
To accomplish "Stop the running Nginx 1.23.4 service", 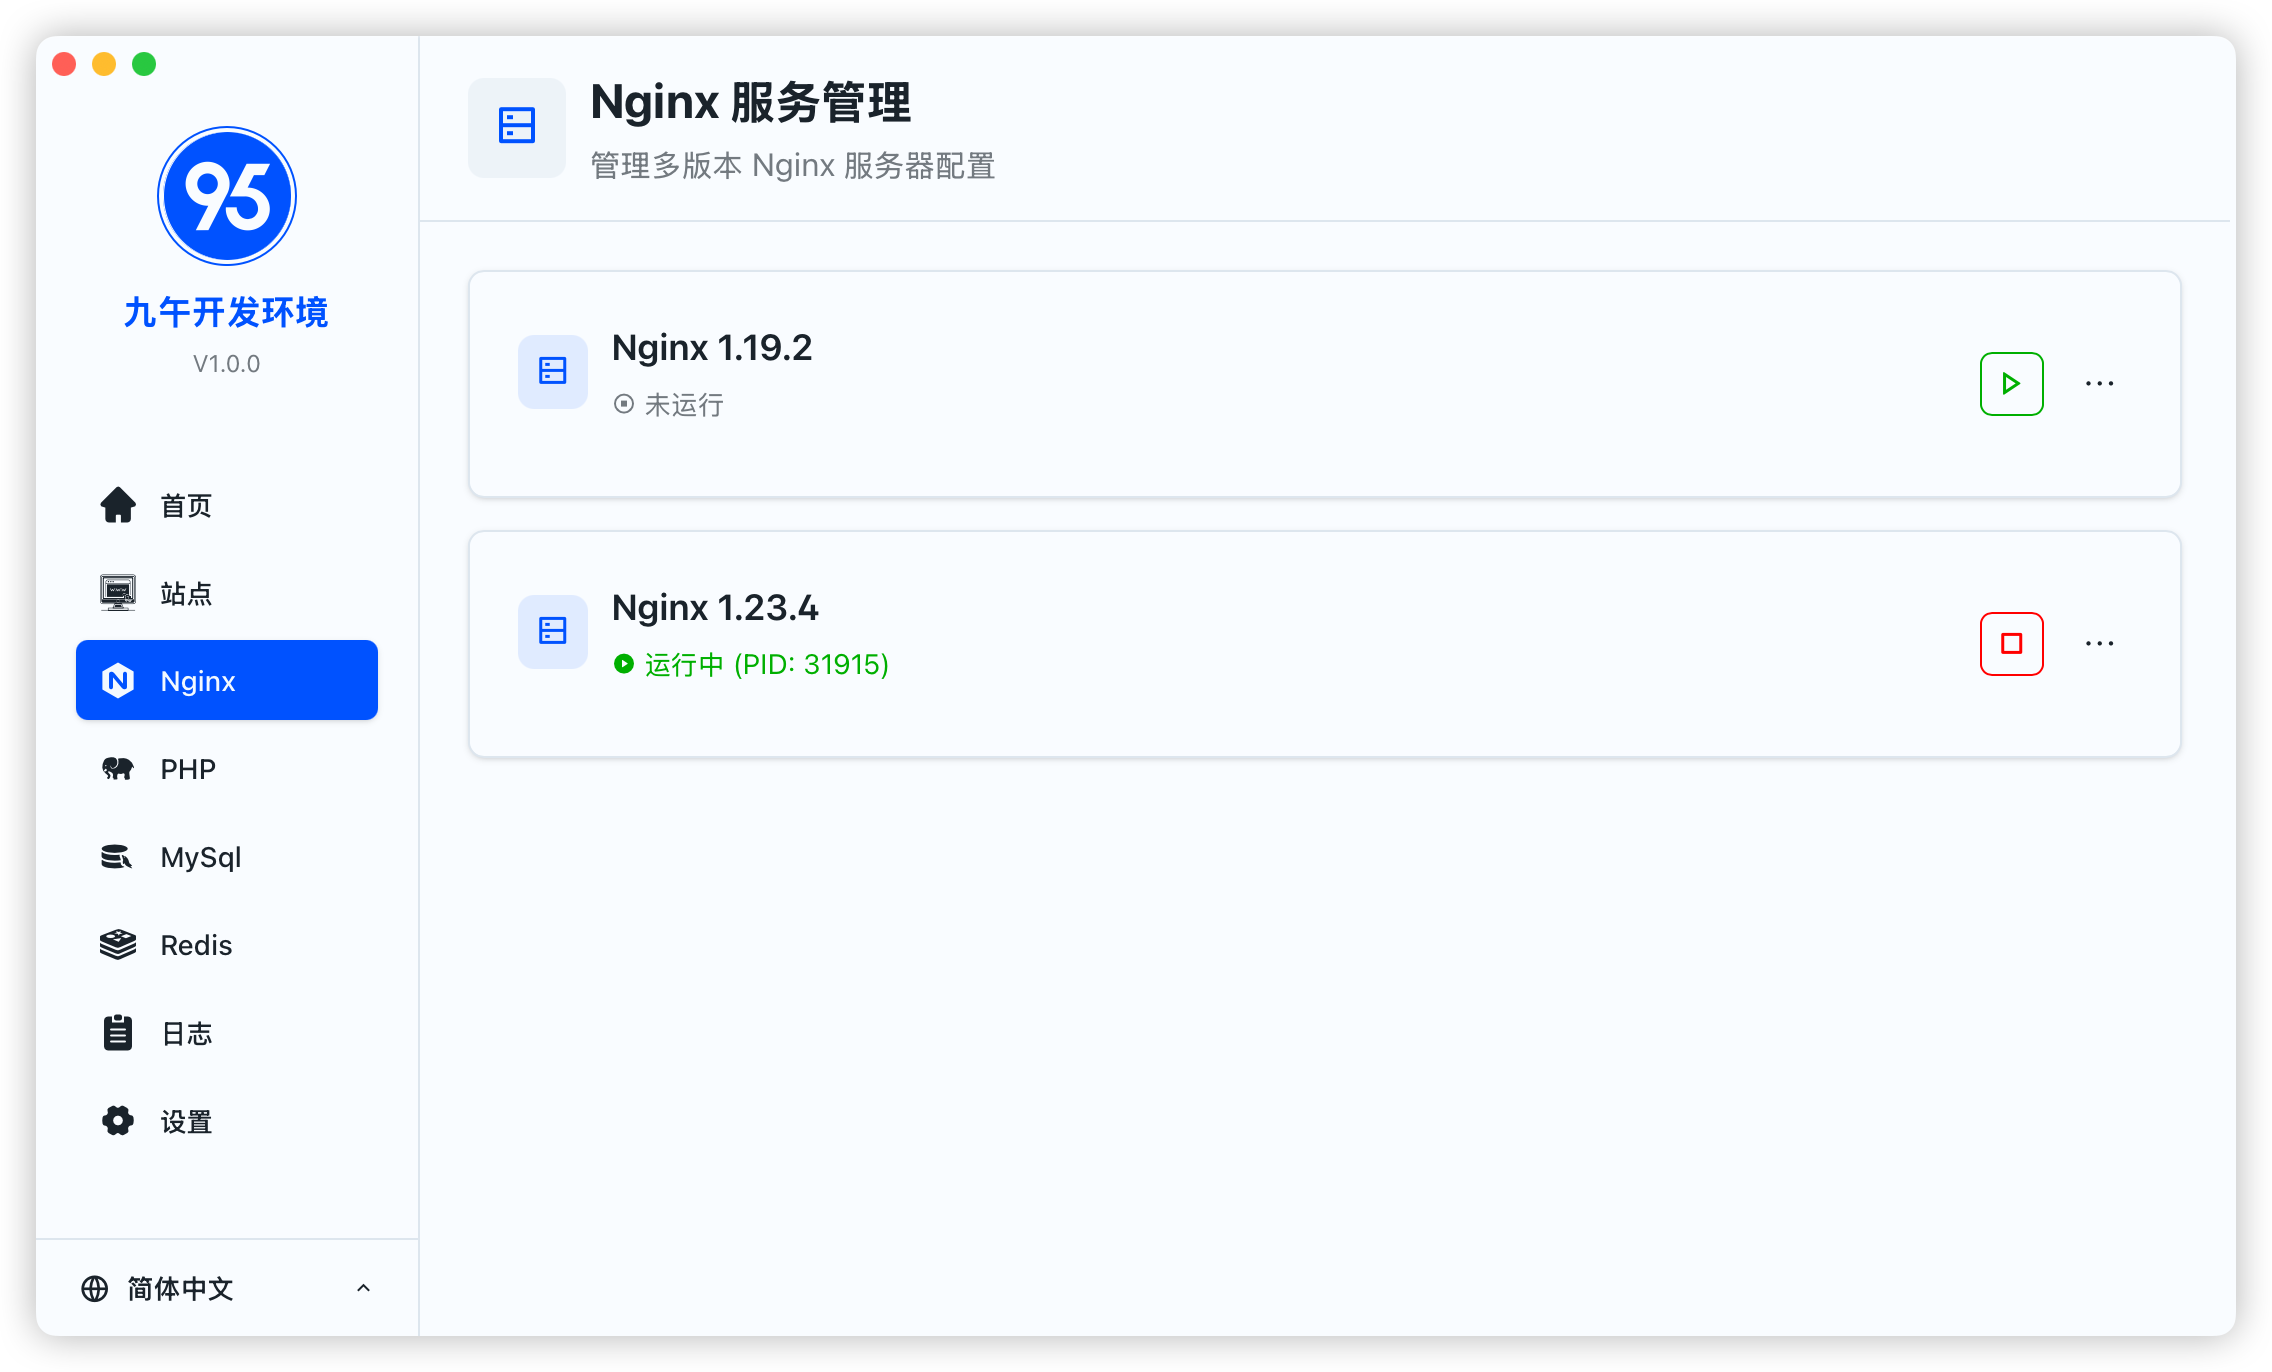I will 2011,644.
